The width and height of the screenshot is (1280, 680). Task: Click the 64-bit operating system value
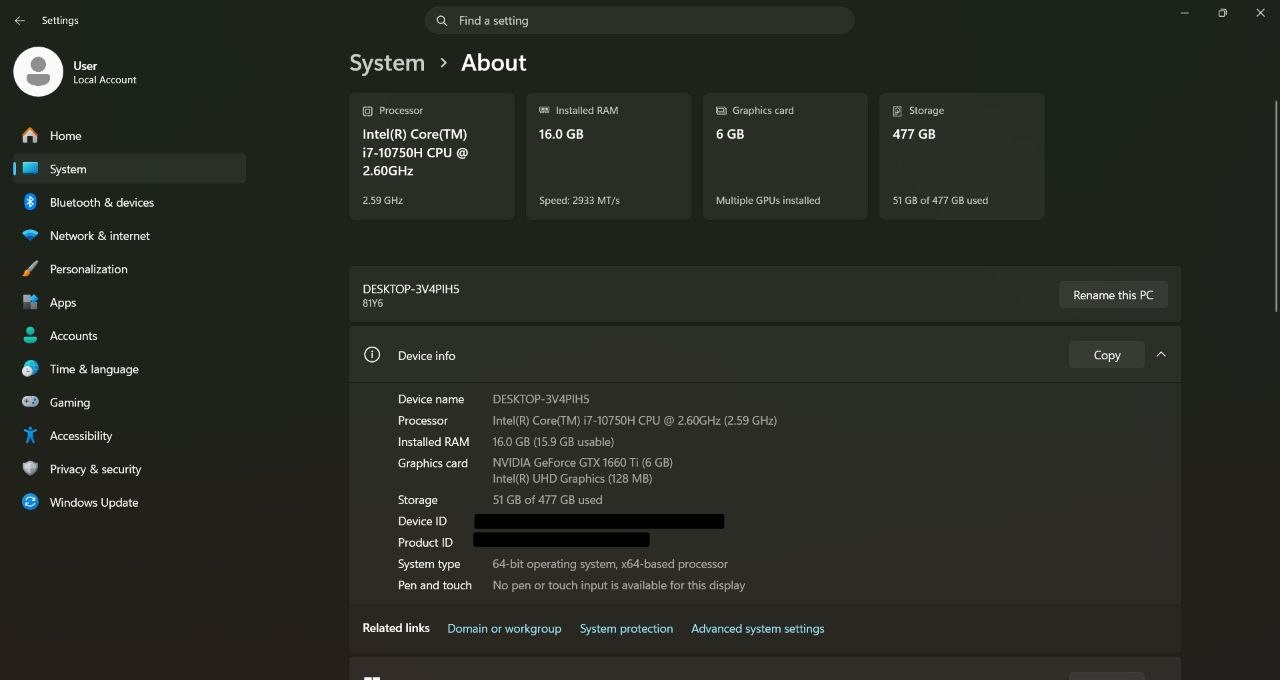click(x=610, y=564)
